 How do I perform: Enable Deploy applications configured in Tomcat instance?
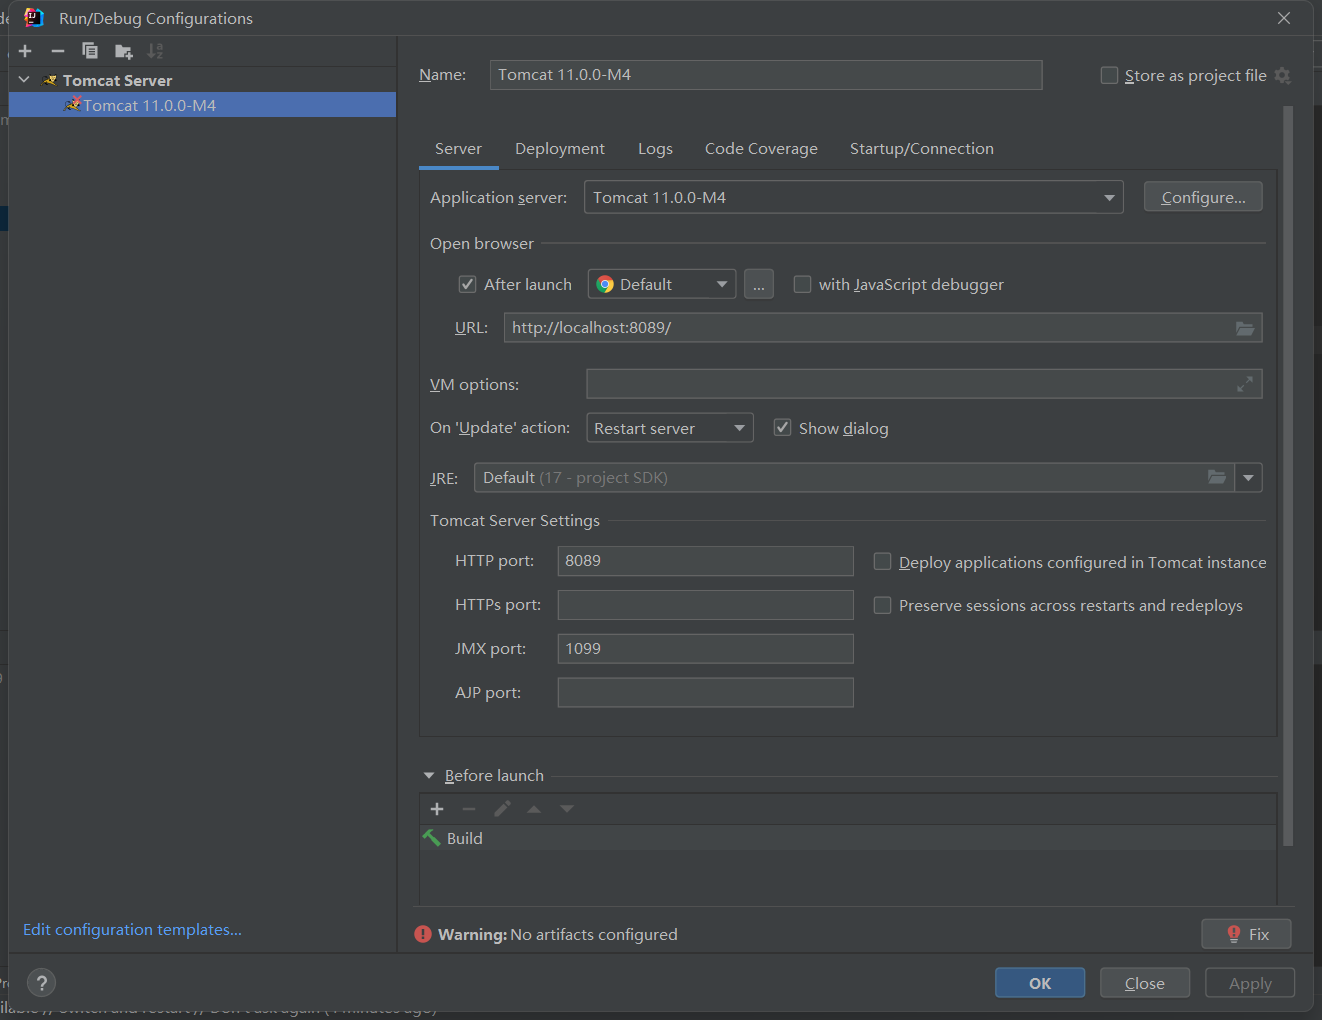tap(882, 562)
